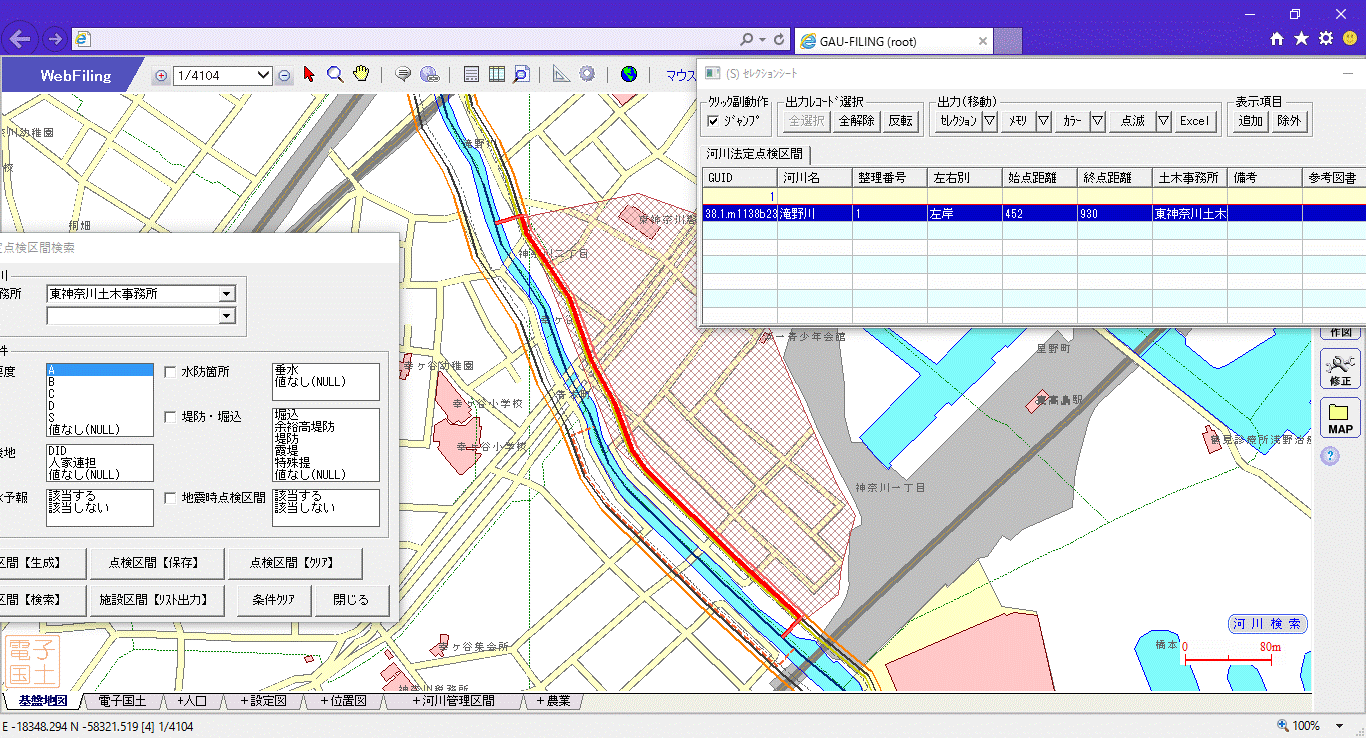Activate the magnifier zoom tool
Image resolution: width=1366 pixels, height=738 pixels.
[x=335, y=75]
